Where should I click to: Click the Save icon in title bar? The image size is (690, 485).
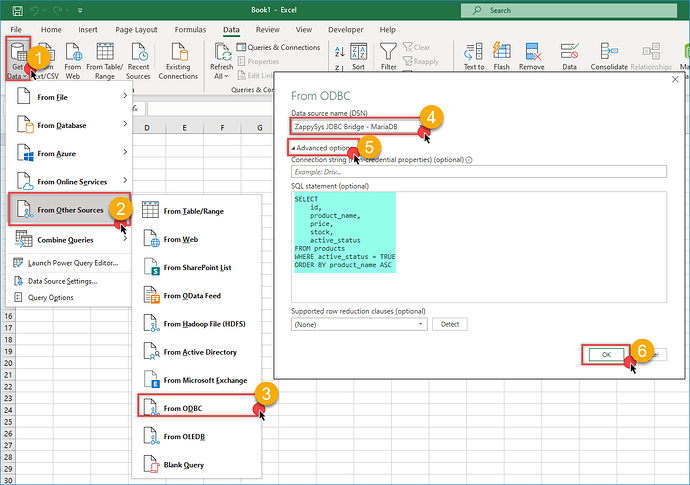[17, 10]
